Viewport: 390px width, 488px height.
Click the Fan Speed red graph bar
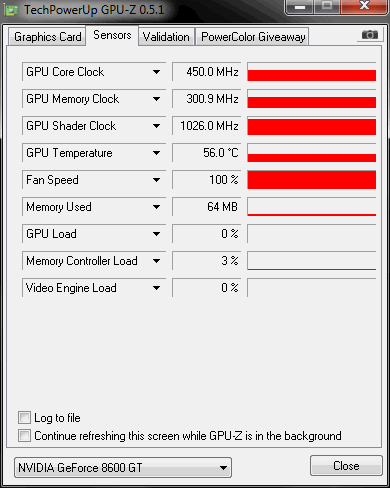[312, 180]
